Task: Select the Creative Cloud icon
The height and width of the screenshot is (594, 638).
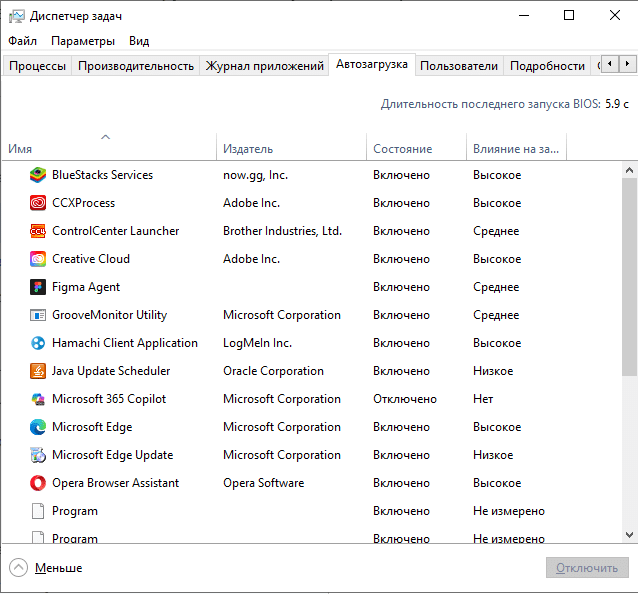Action: [38, 259]
